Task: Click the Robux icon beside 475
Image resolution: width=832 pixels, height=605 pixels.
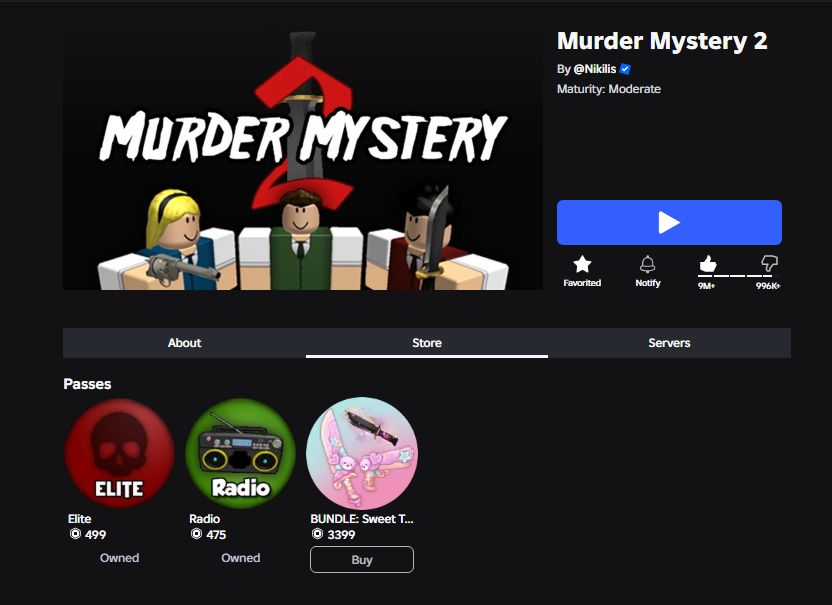Action: click(x=196, y=534)
